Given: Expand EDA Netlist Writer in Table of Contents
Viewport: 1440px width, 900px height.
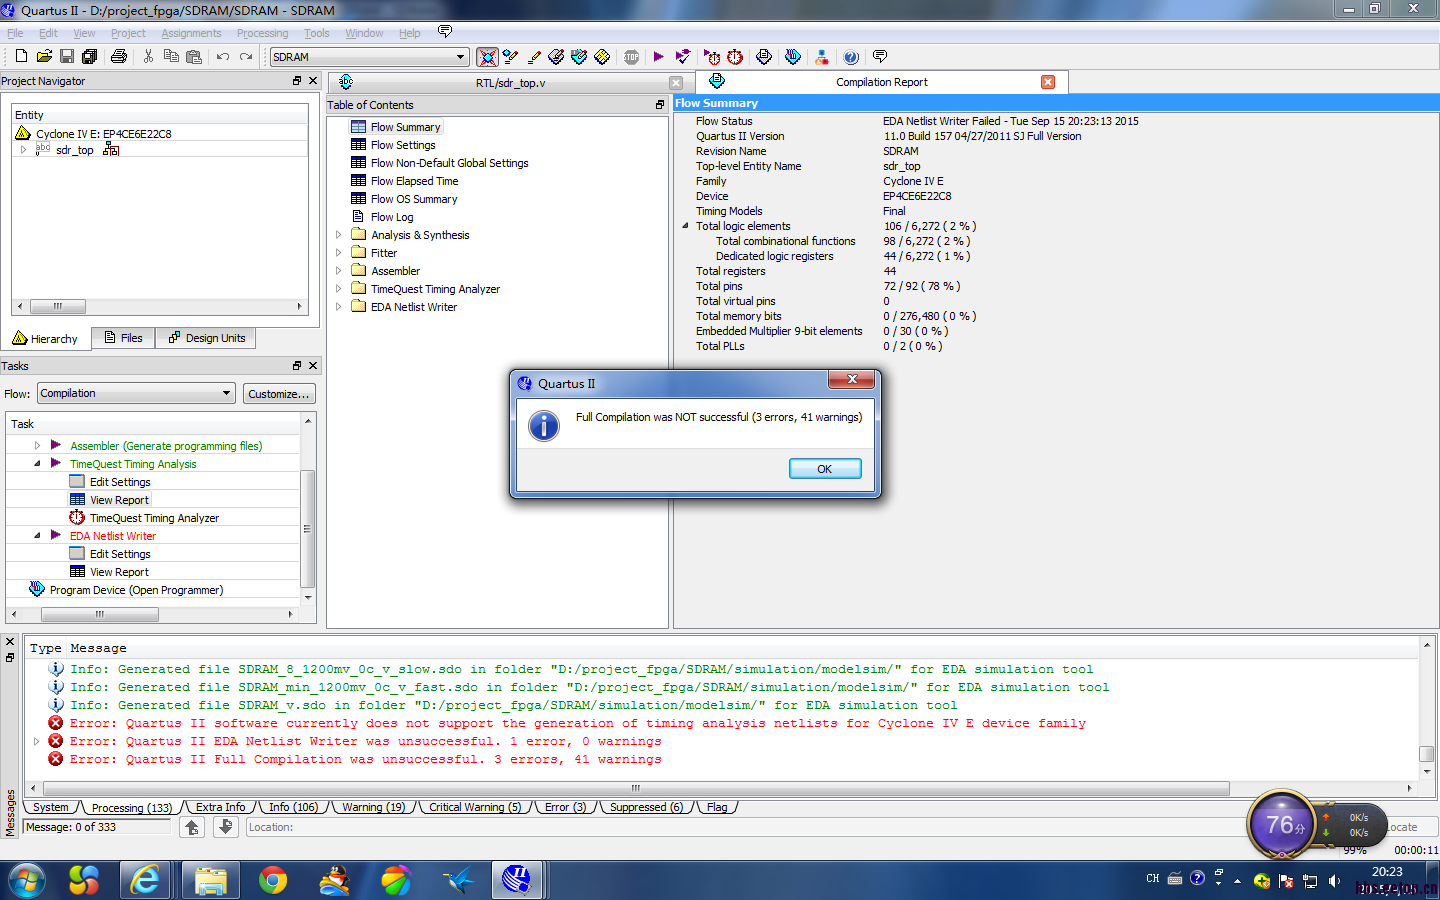Looking at the screenshot, I should pyautogui.click(x=338, y=307).
